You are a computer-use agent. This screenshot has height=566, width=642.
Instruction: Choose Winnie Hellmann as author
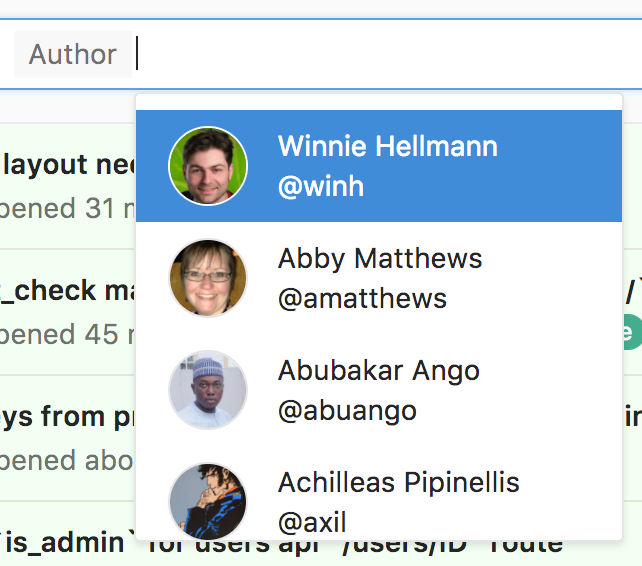(x=379, y=166)
